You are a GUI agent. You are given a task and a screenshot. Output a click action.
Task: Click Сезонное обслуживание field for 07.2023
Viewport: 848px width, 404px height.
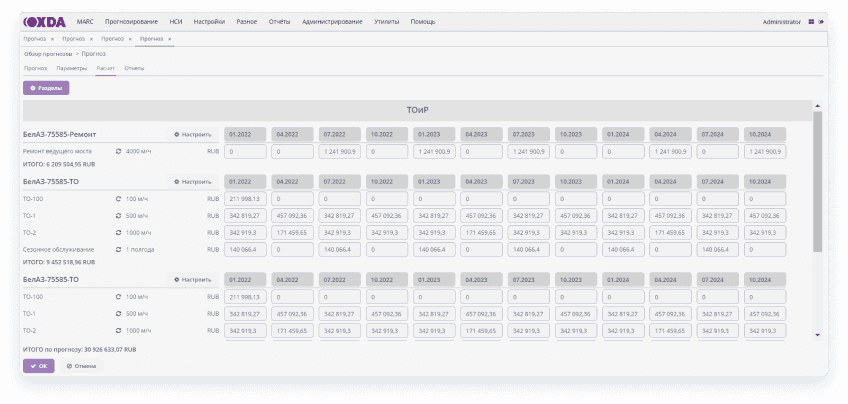[x=528, y=250]
